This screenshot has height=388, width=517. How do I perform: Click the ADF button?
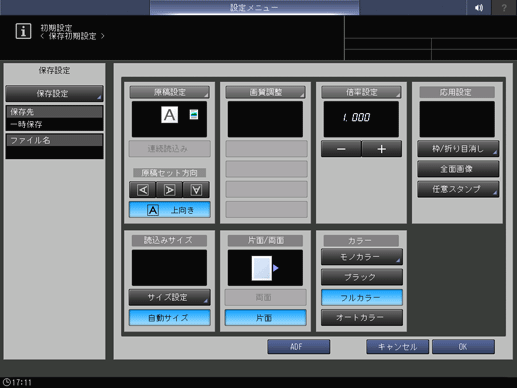[x=299, y=347]
